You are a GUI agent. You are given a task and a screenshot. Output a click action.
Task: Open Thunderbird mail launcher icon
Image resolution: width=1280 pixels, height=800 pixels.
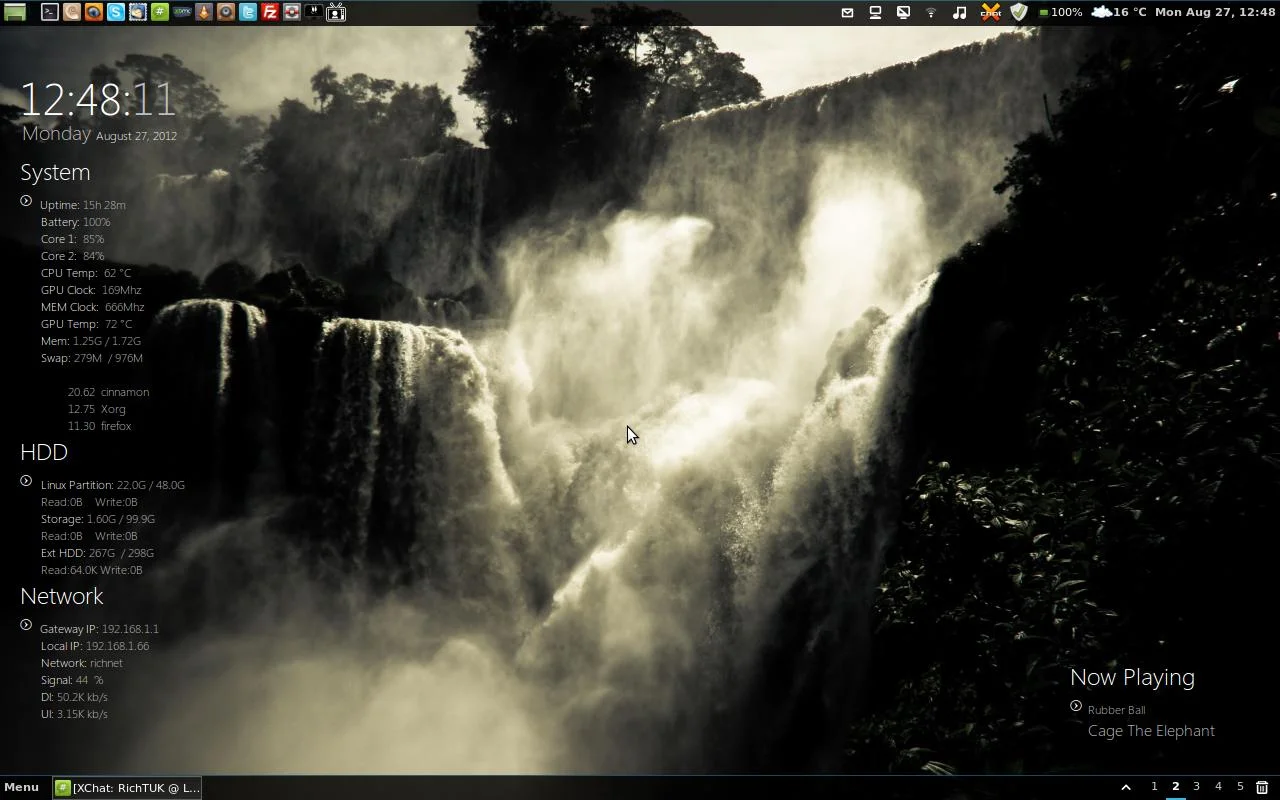[x=138, y=12]
